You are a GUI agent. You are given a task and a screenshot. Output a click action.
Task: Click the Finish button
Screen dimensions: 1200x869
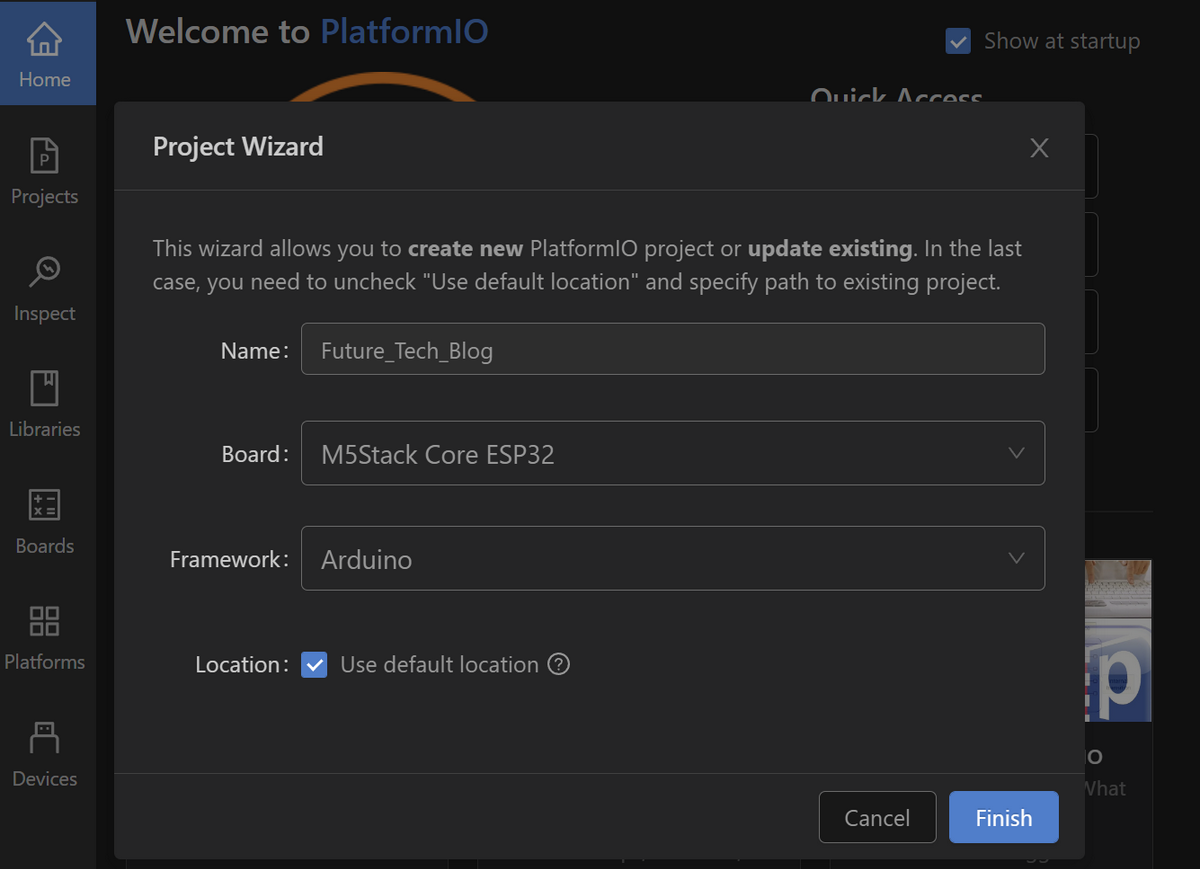pyautogui.click(x=1003, y=817)
